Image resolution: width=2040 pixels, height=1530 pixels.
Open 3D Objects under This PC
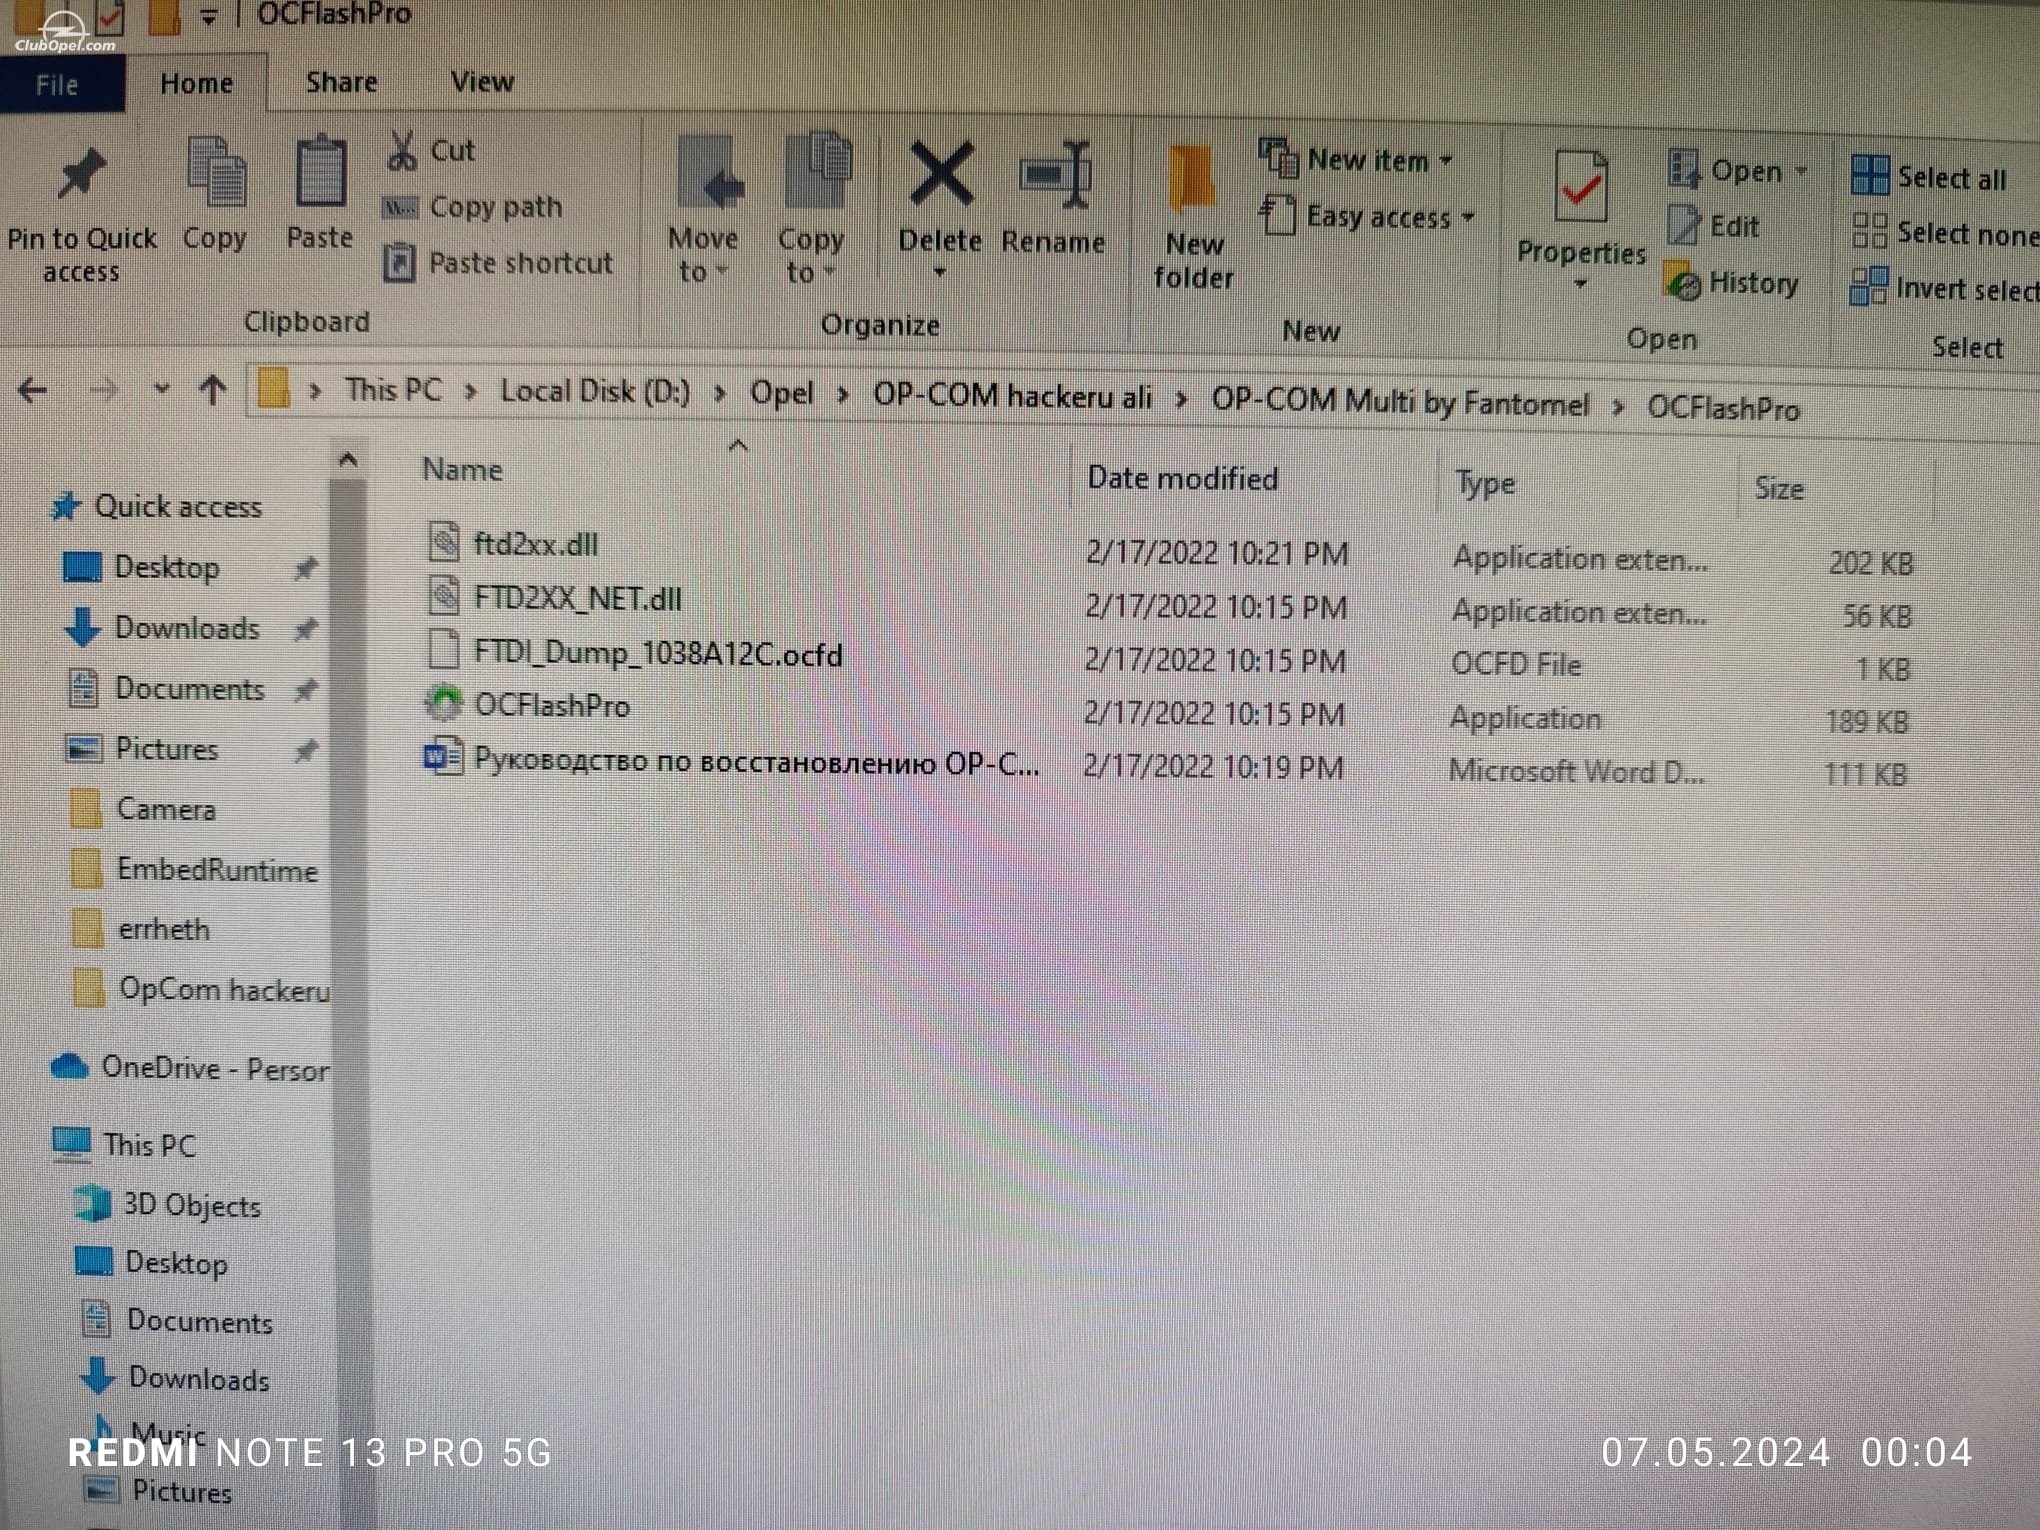click(191, 1206)
